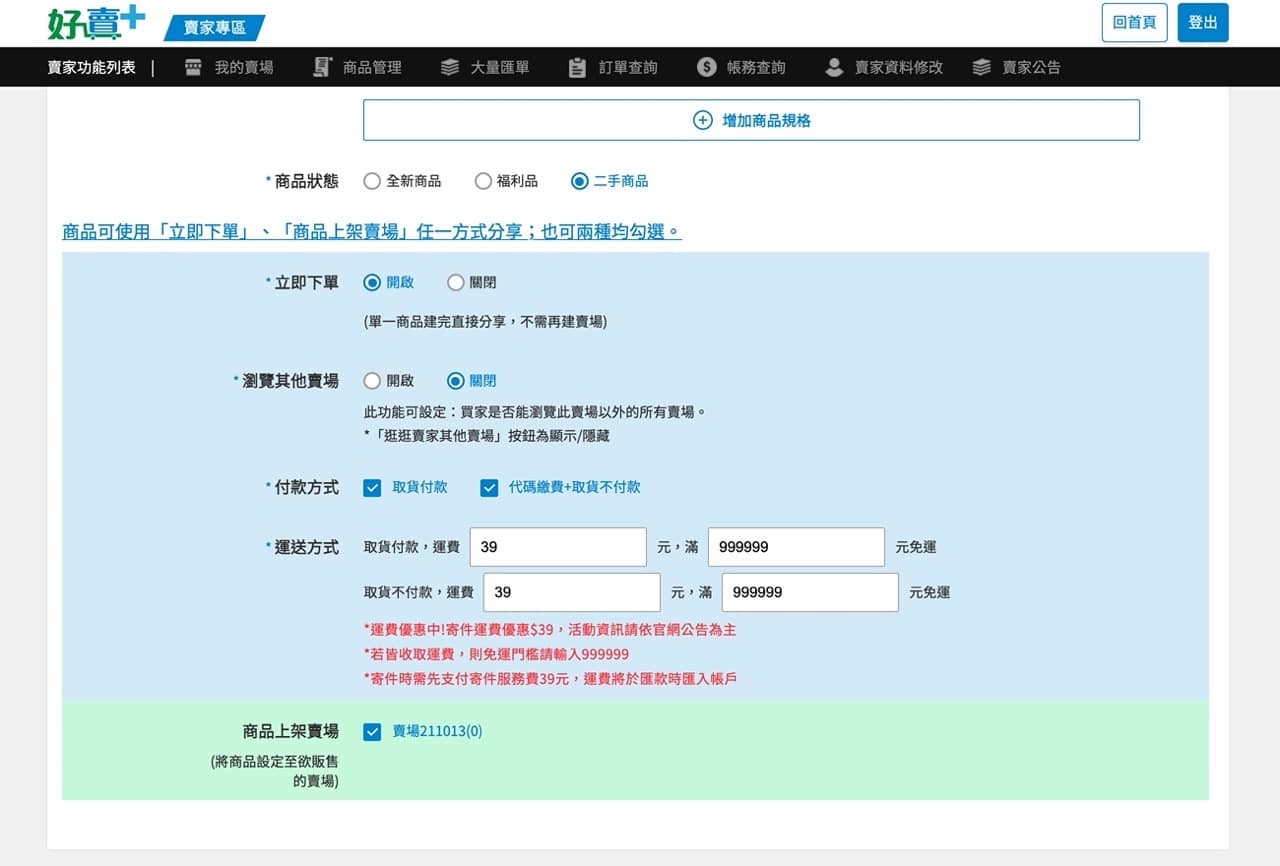
Task: Click the layers icon beside 賣家公告
Action: click(x=982, y=67)
